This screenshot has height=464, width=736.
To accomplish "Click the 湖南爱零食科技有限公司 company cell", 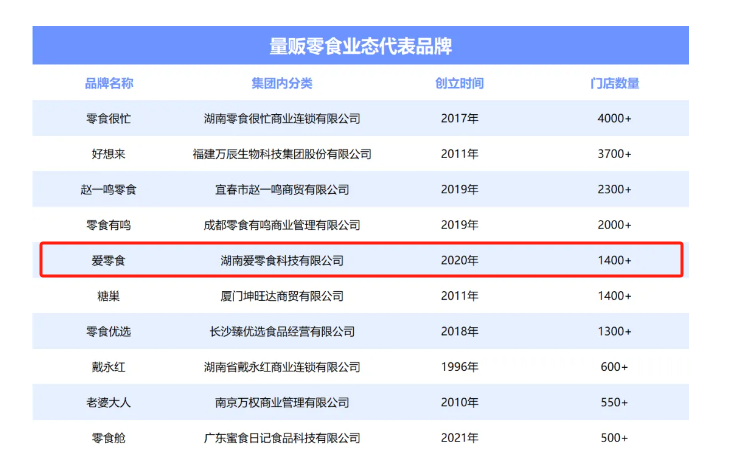I will 281,260.
